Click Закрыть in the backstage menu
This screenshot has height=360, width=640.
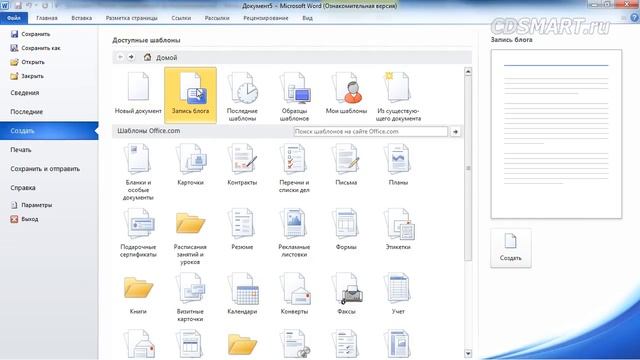tap(27, 76)
